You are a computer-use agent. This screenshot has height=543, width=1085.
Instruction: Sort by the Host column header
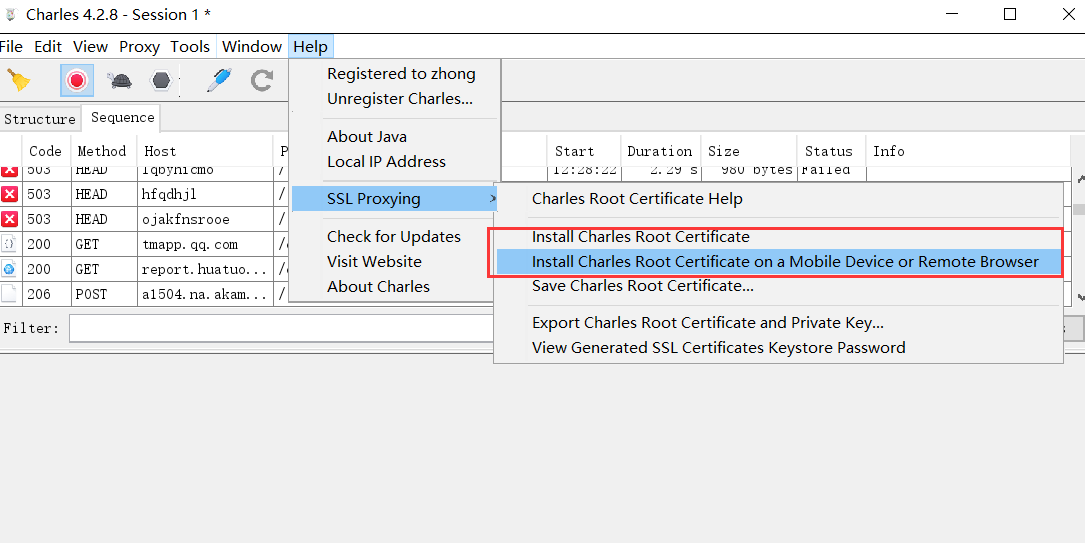pos(206,151)
